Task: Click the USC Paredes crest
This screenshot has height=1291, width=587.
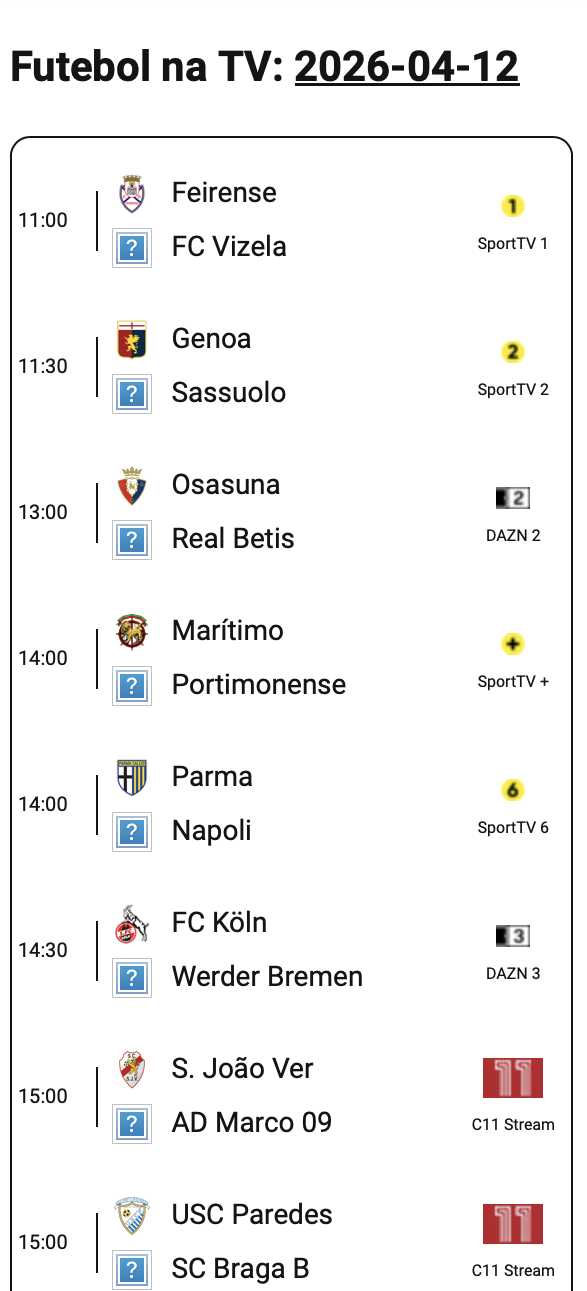Action: (132, 1215)
